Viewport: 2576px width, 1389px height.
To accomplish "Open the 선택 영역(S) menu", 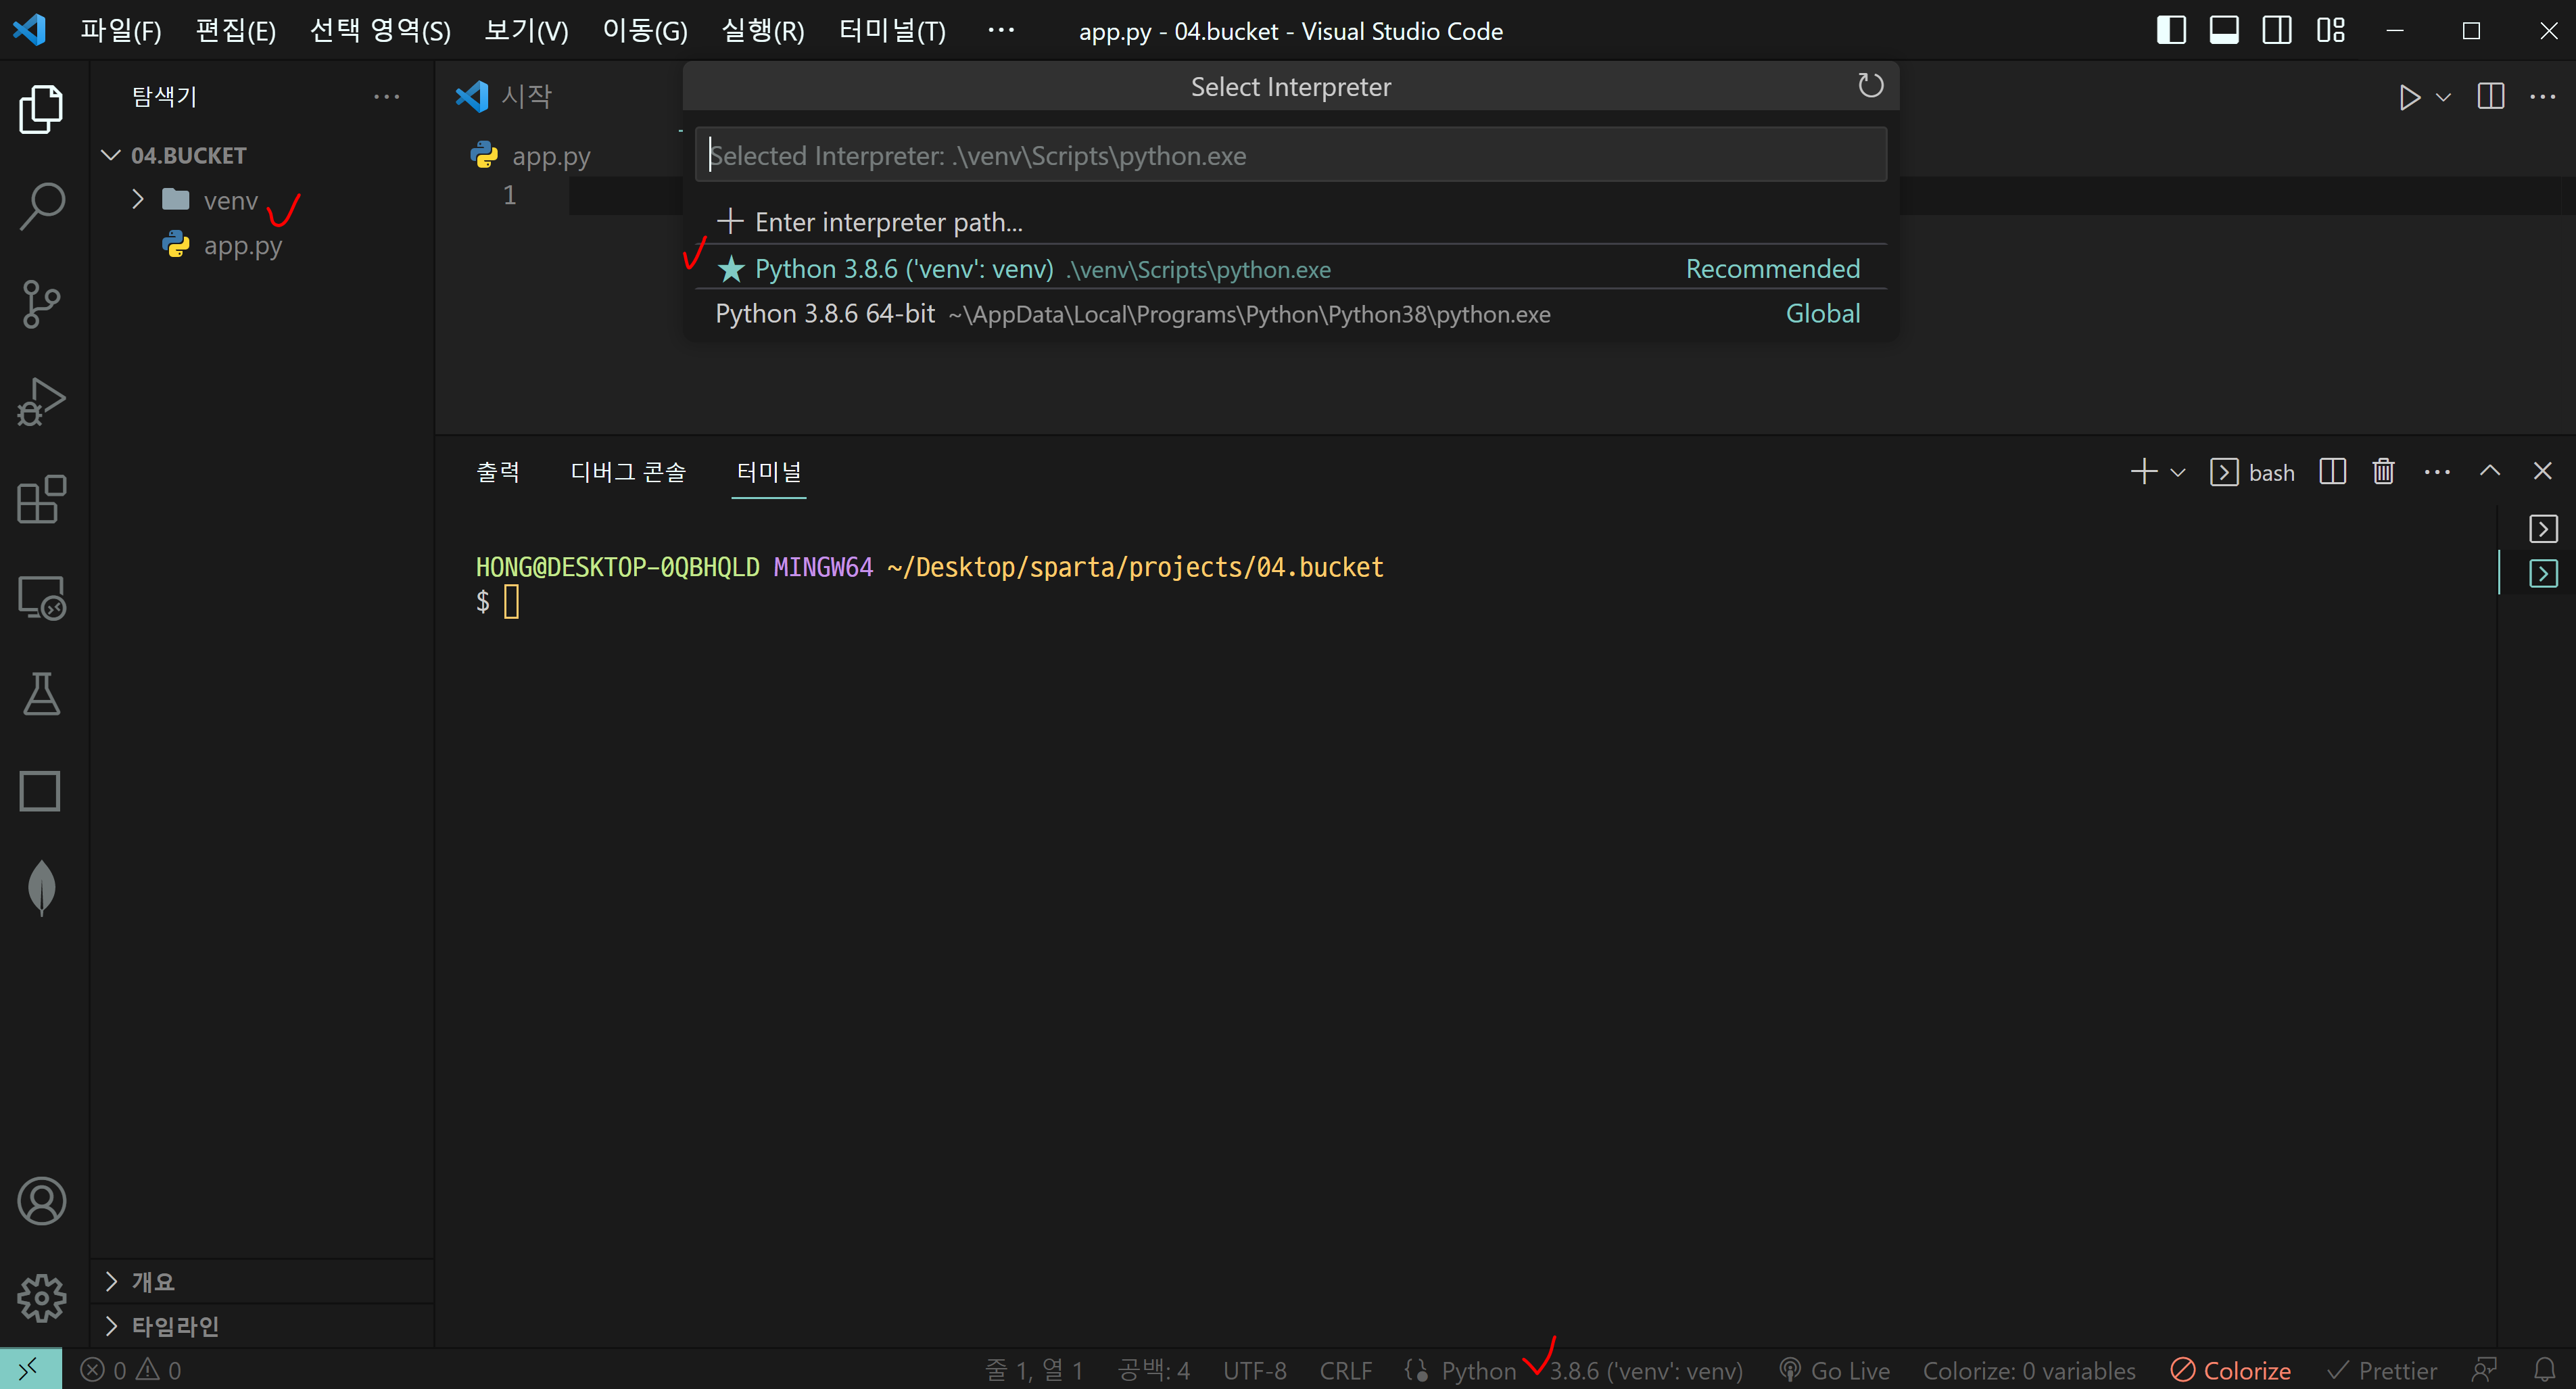I will coord(380,30).
